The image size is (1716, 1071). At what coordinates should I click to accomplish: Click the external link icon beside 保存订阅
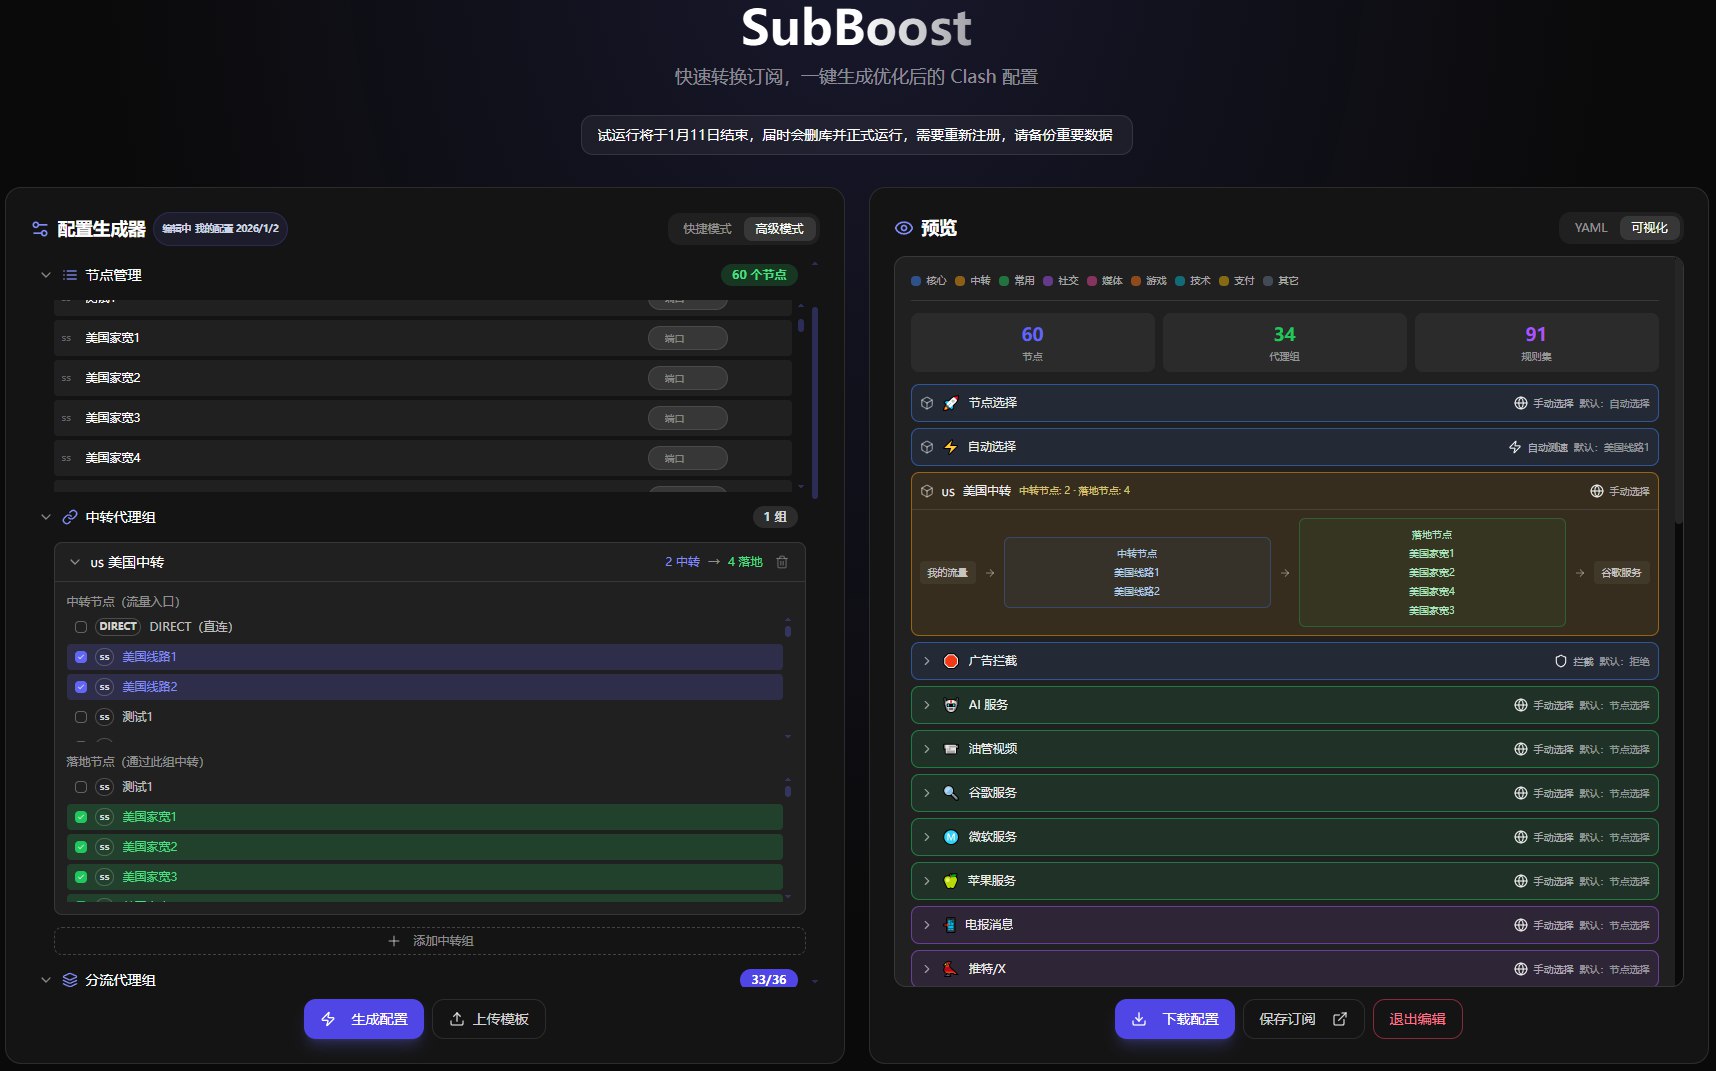[1340, 1019]
